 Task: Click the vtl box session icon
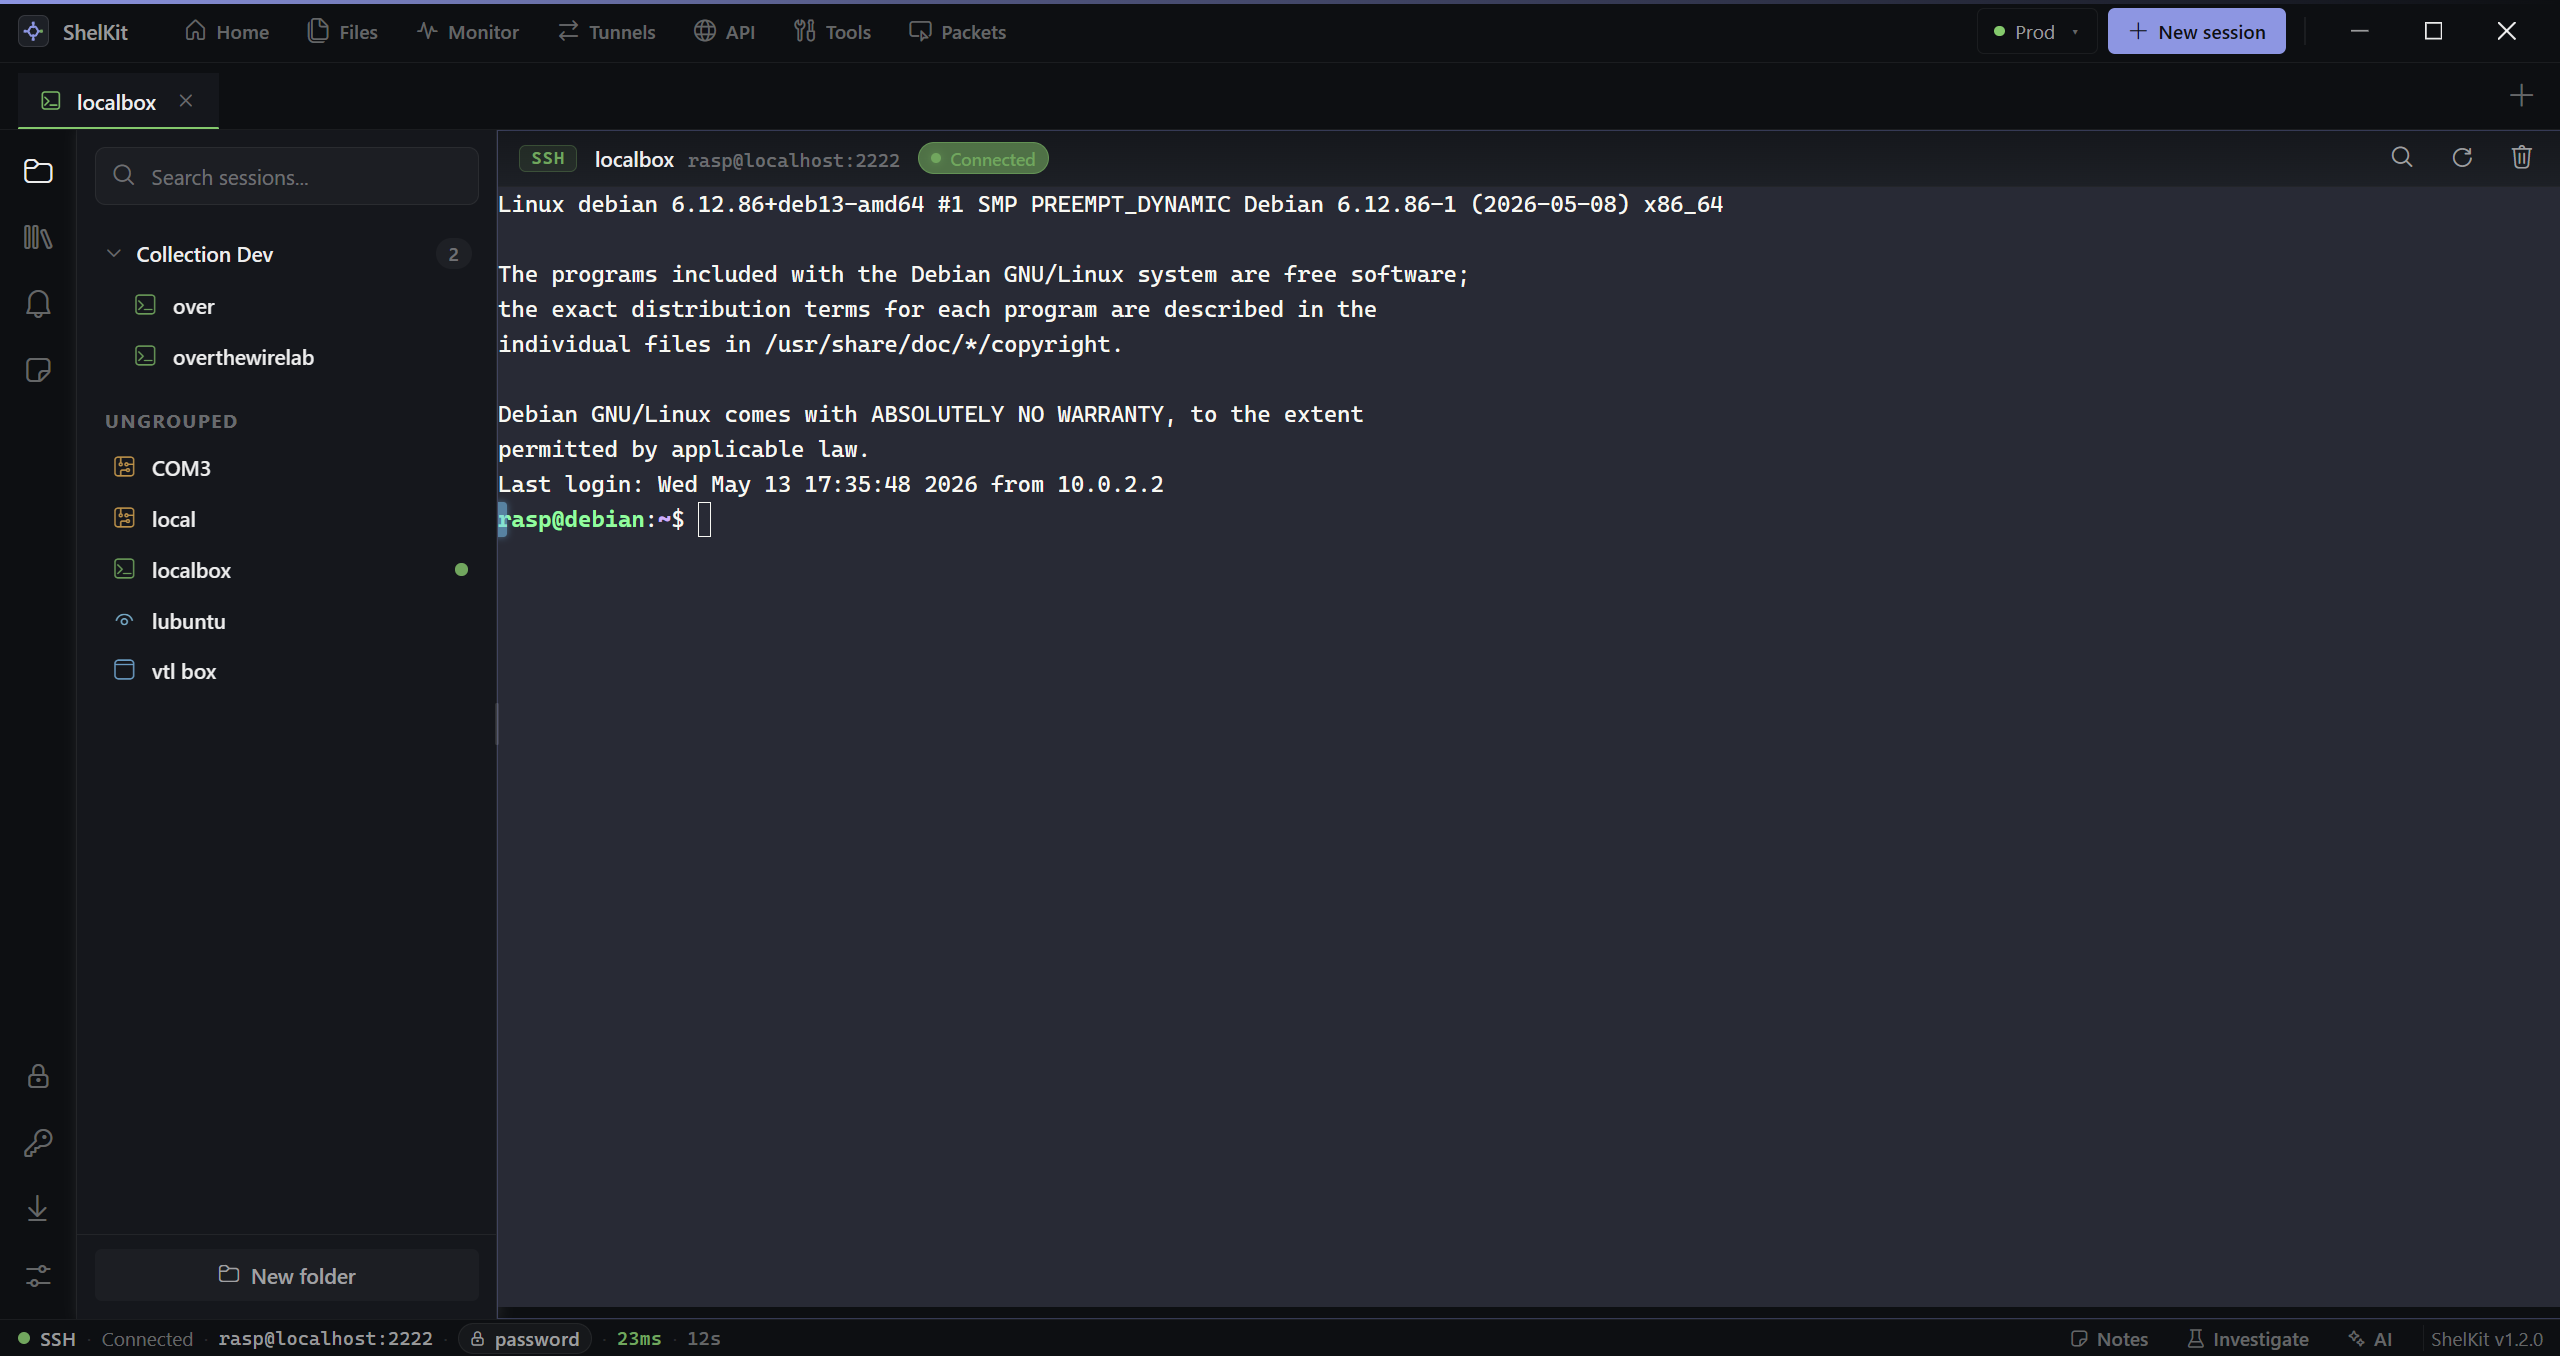click(x=124, y=670)
